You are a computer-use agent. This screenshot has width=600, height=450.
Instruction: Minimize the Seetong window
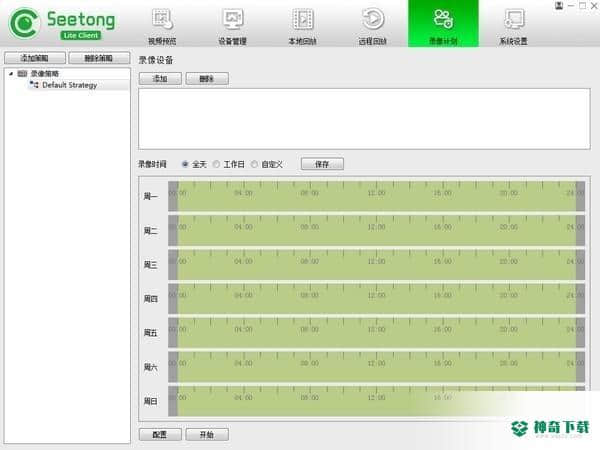(571, 5)
